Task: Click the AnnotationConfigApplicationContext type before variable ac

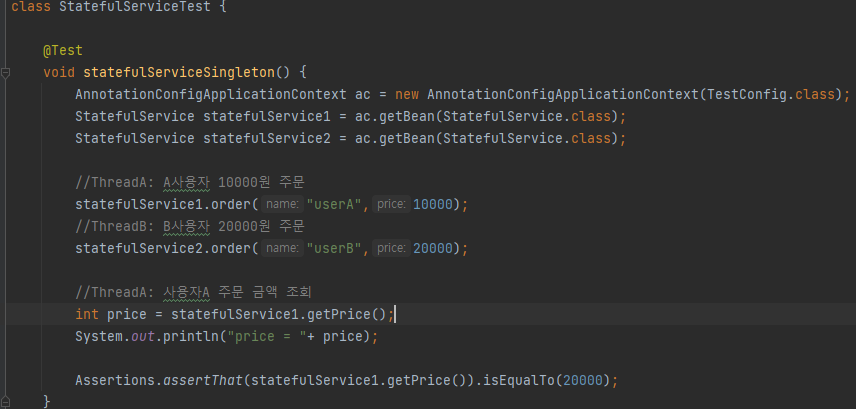Action: pyautogui.click(x=210, y=94)
